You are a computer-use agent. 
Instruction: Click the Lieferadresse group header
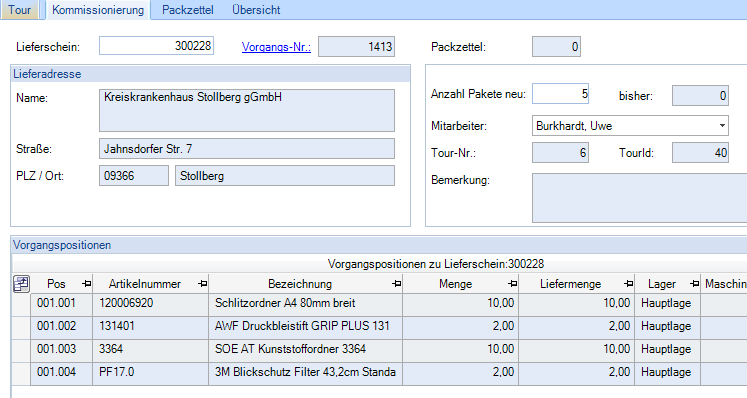coord(210,74)
